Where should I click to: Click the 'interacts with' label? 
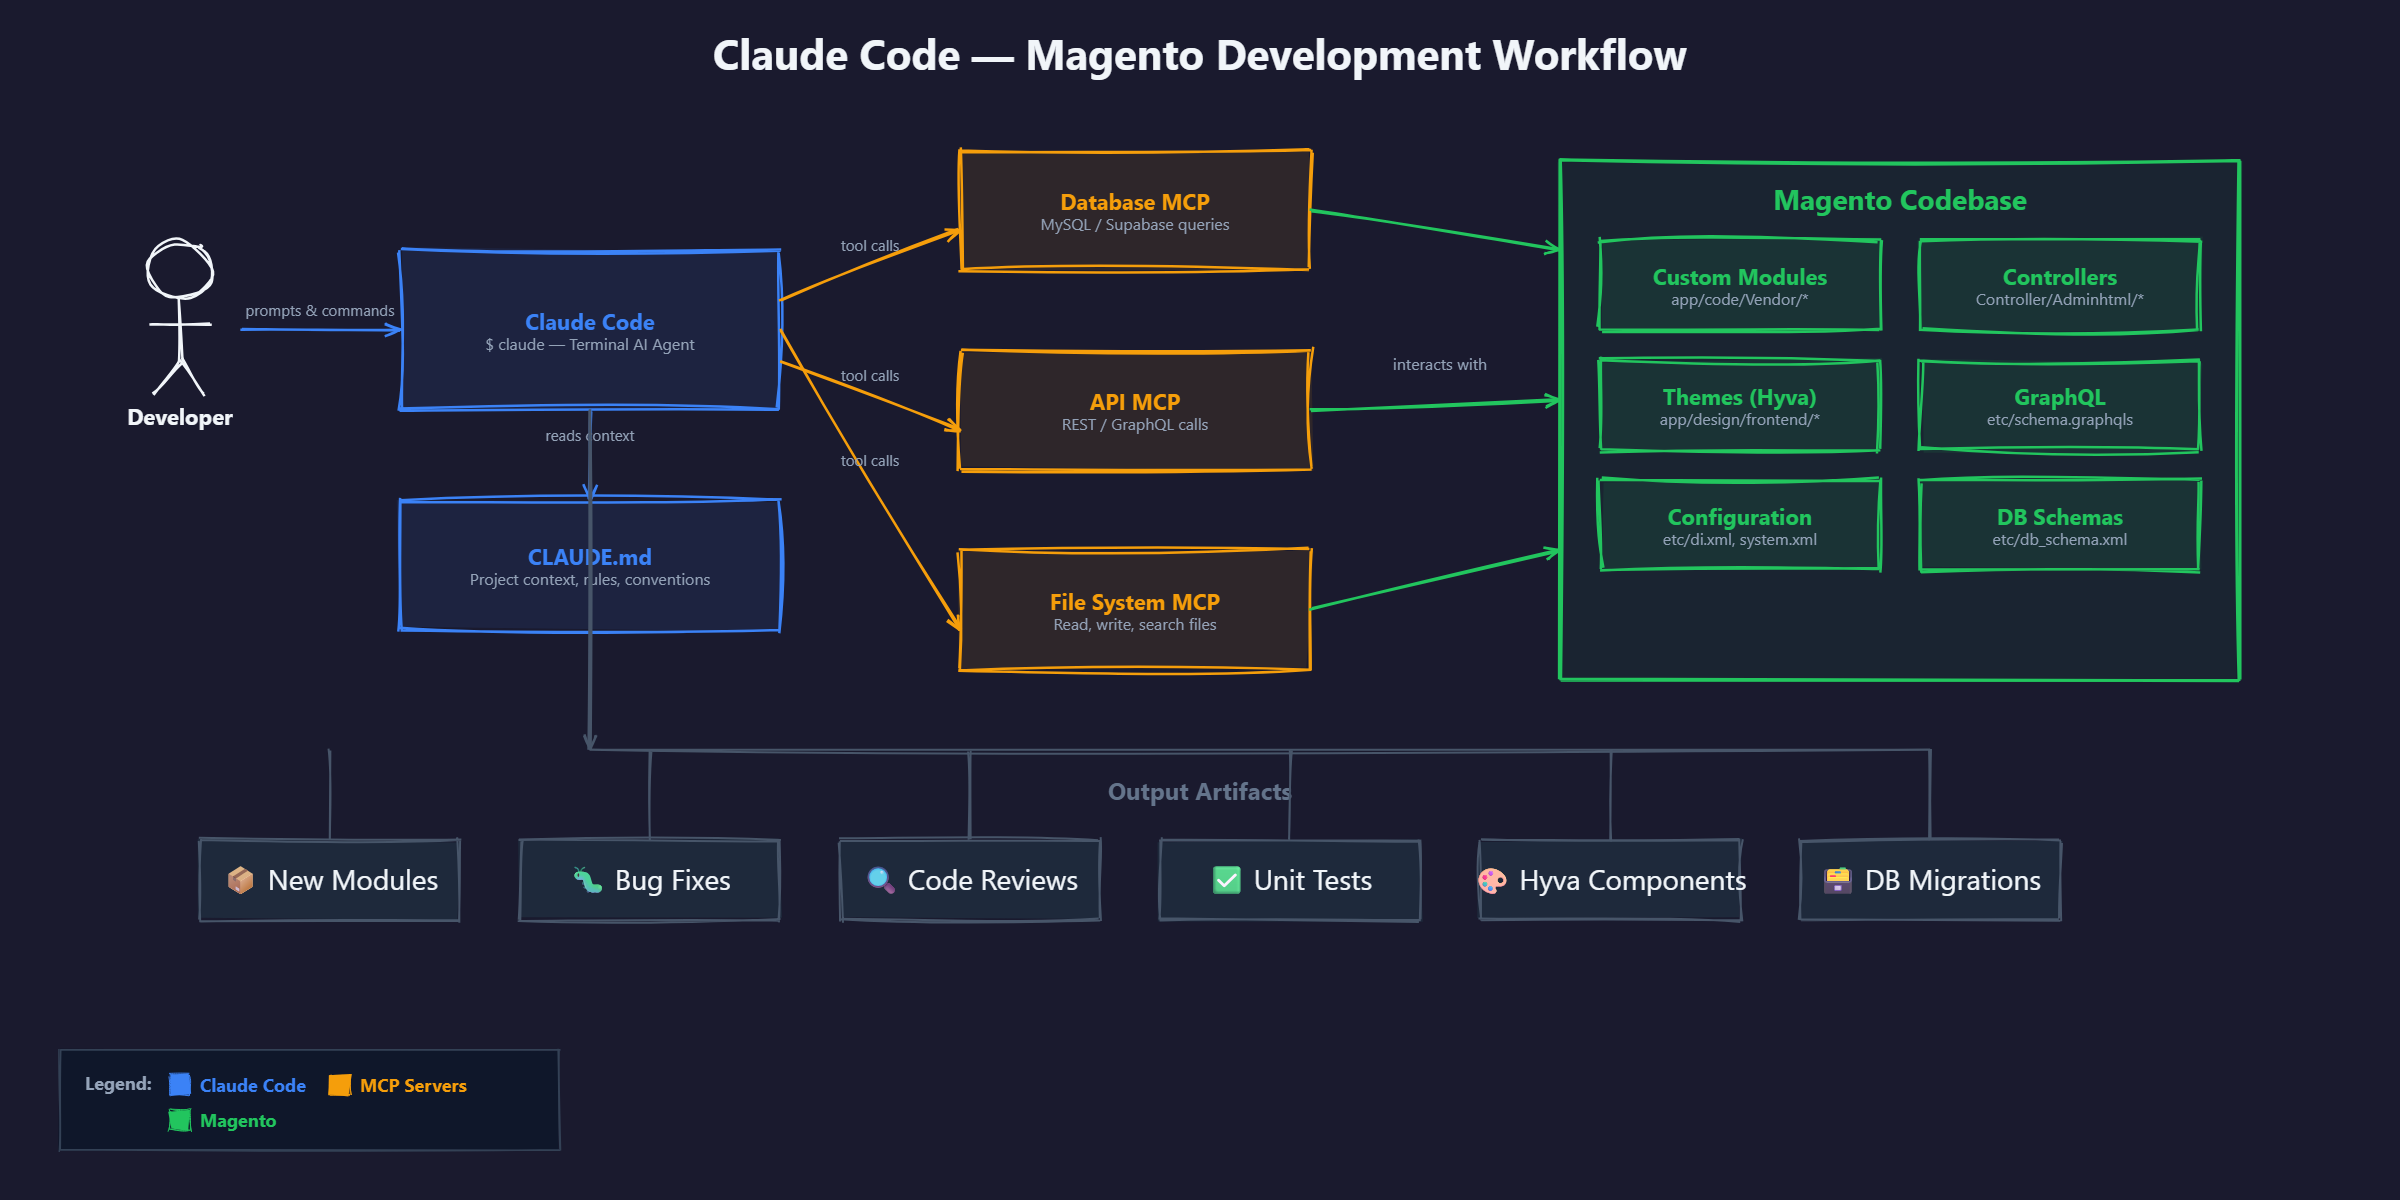coord(1440,365)
